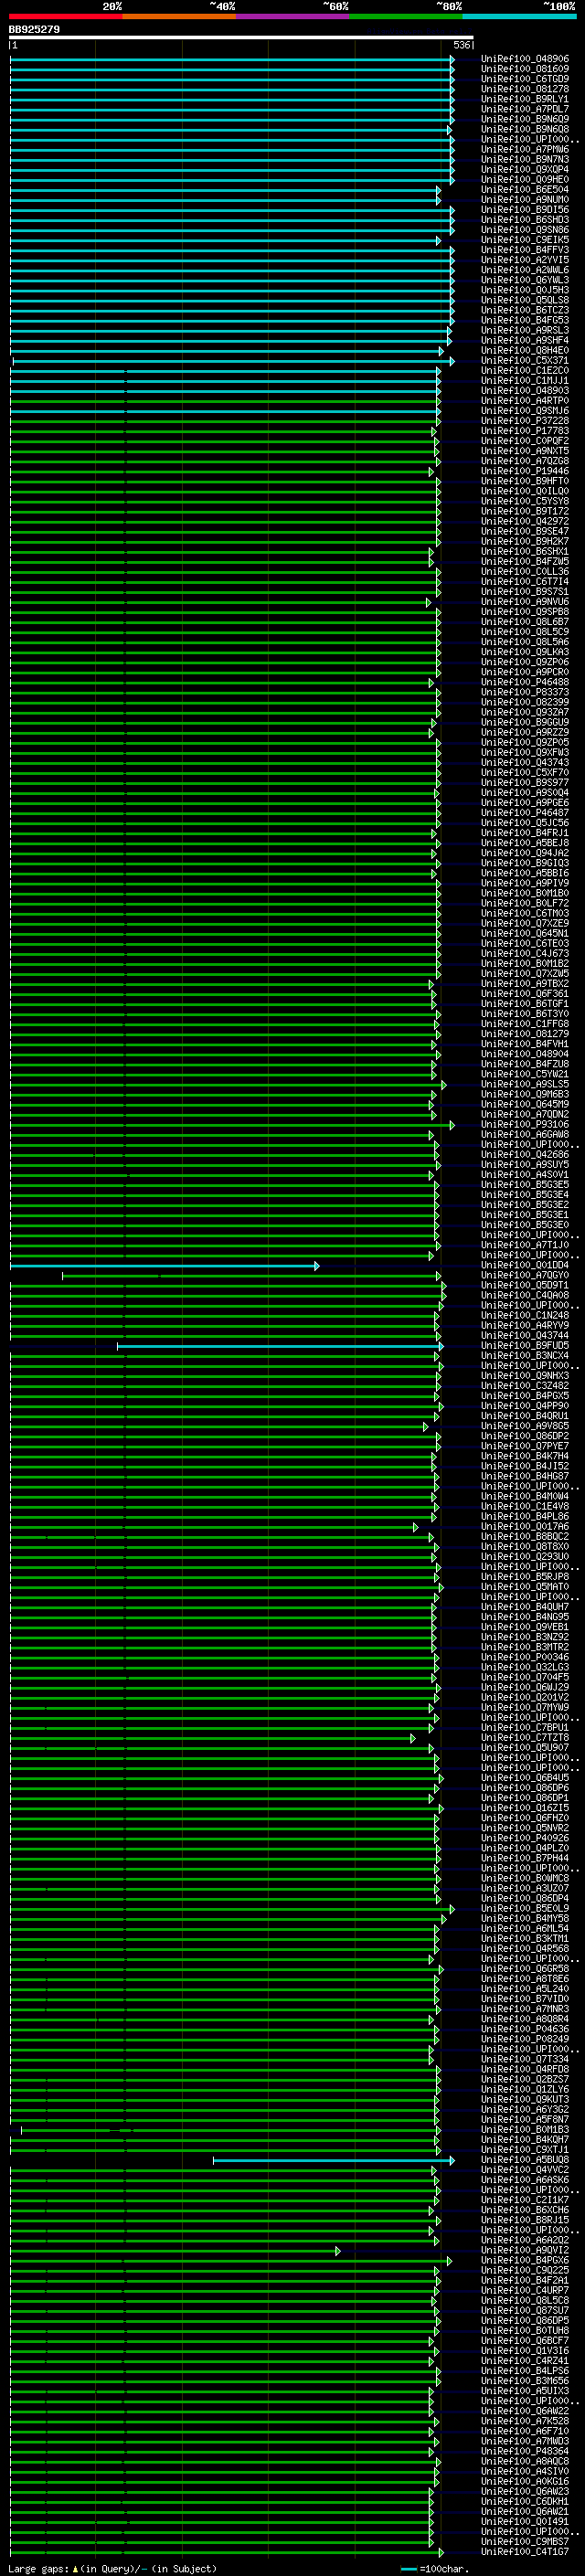Viewport: 585px width, 2576px height.
Task: Open hit UniRef100_C2I1K7
Action: [525, 2201]
